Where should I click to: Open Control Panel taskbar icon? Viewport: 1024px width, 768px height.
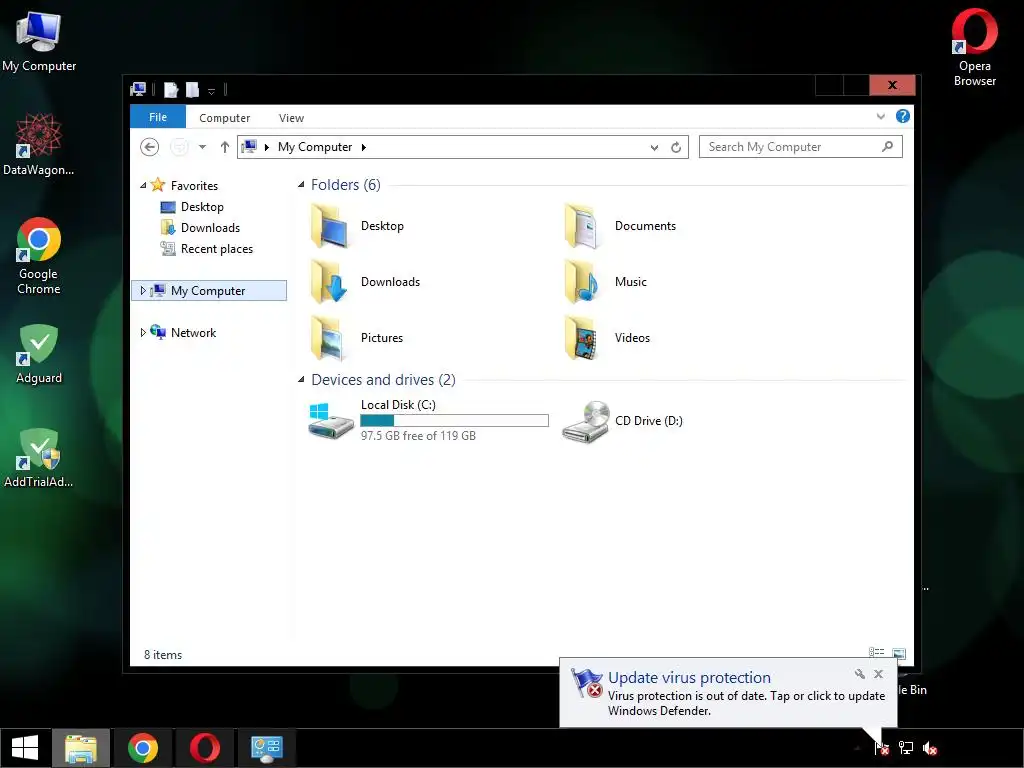pos(266,748)
